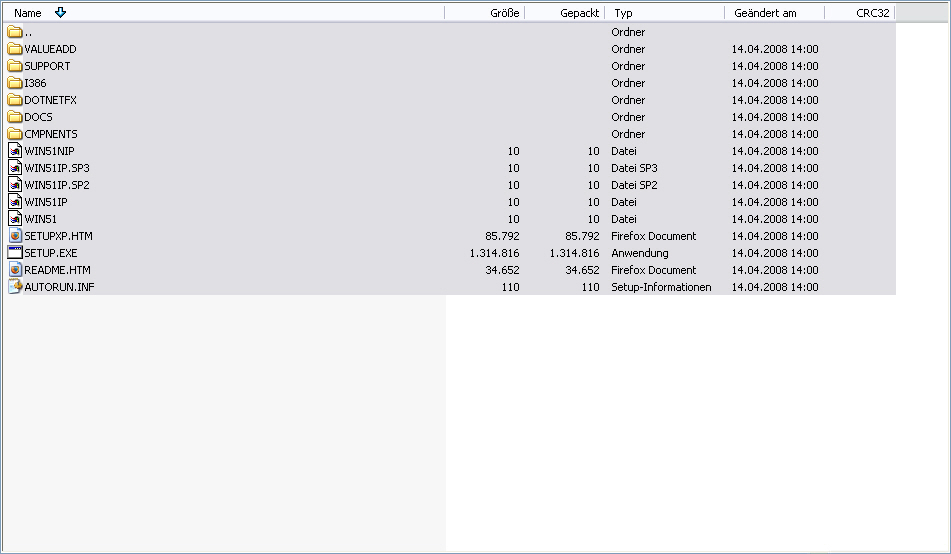Click the 'Datei SP3' type cell
This screenshot has width=951, height=554.
[x=634, y=168]
